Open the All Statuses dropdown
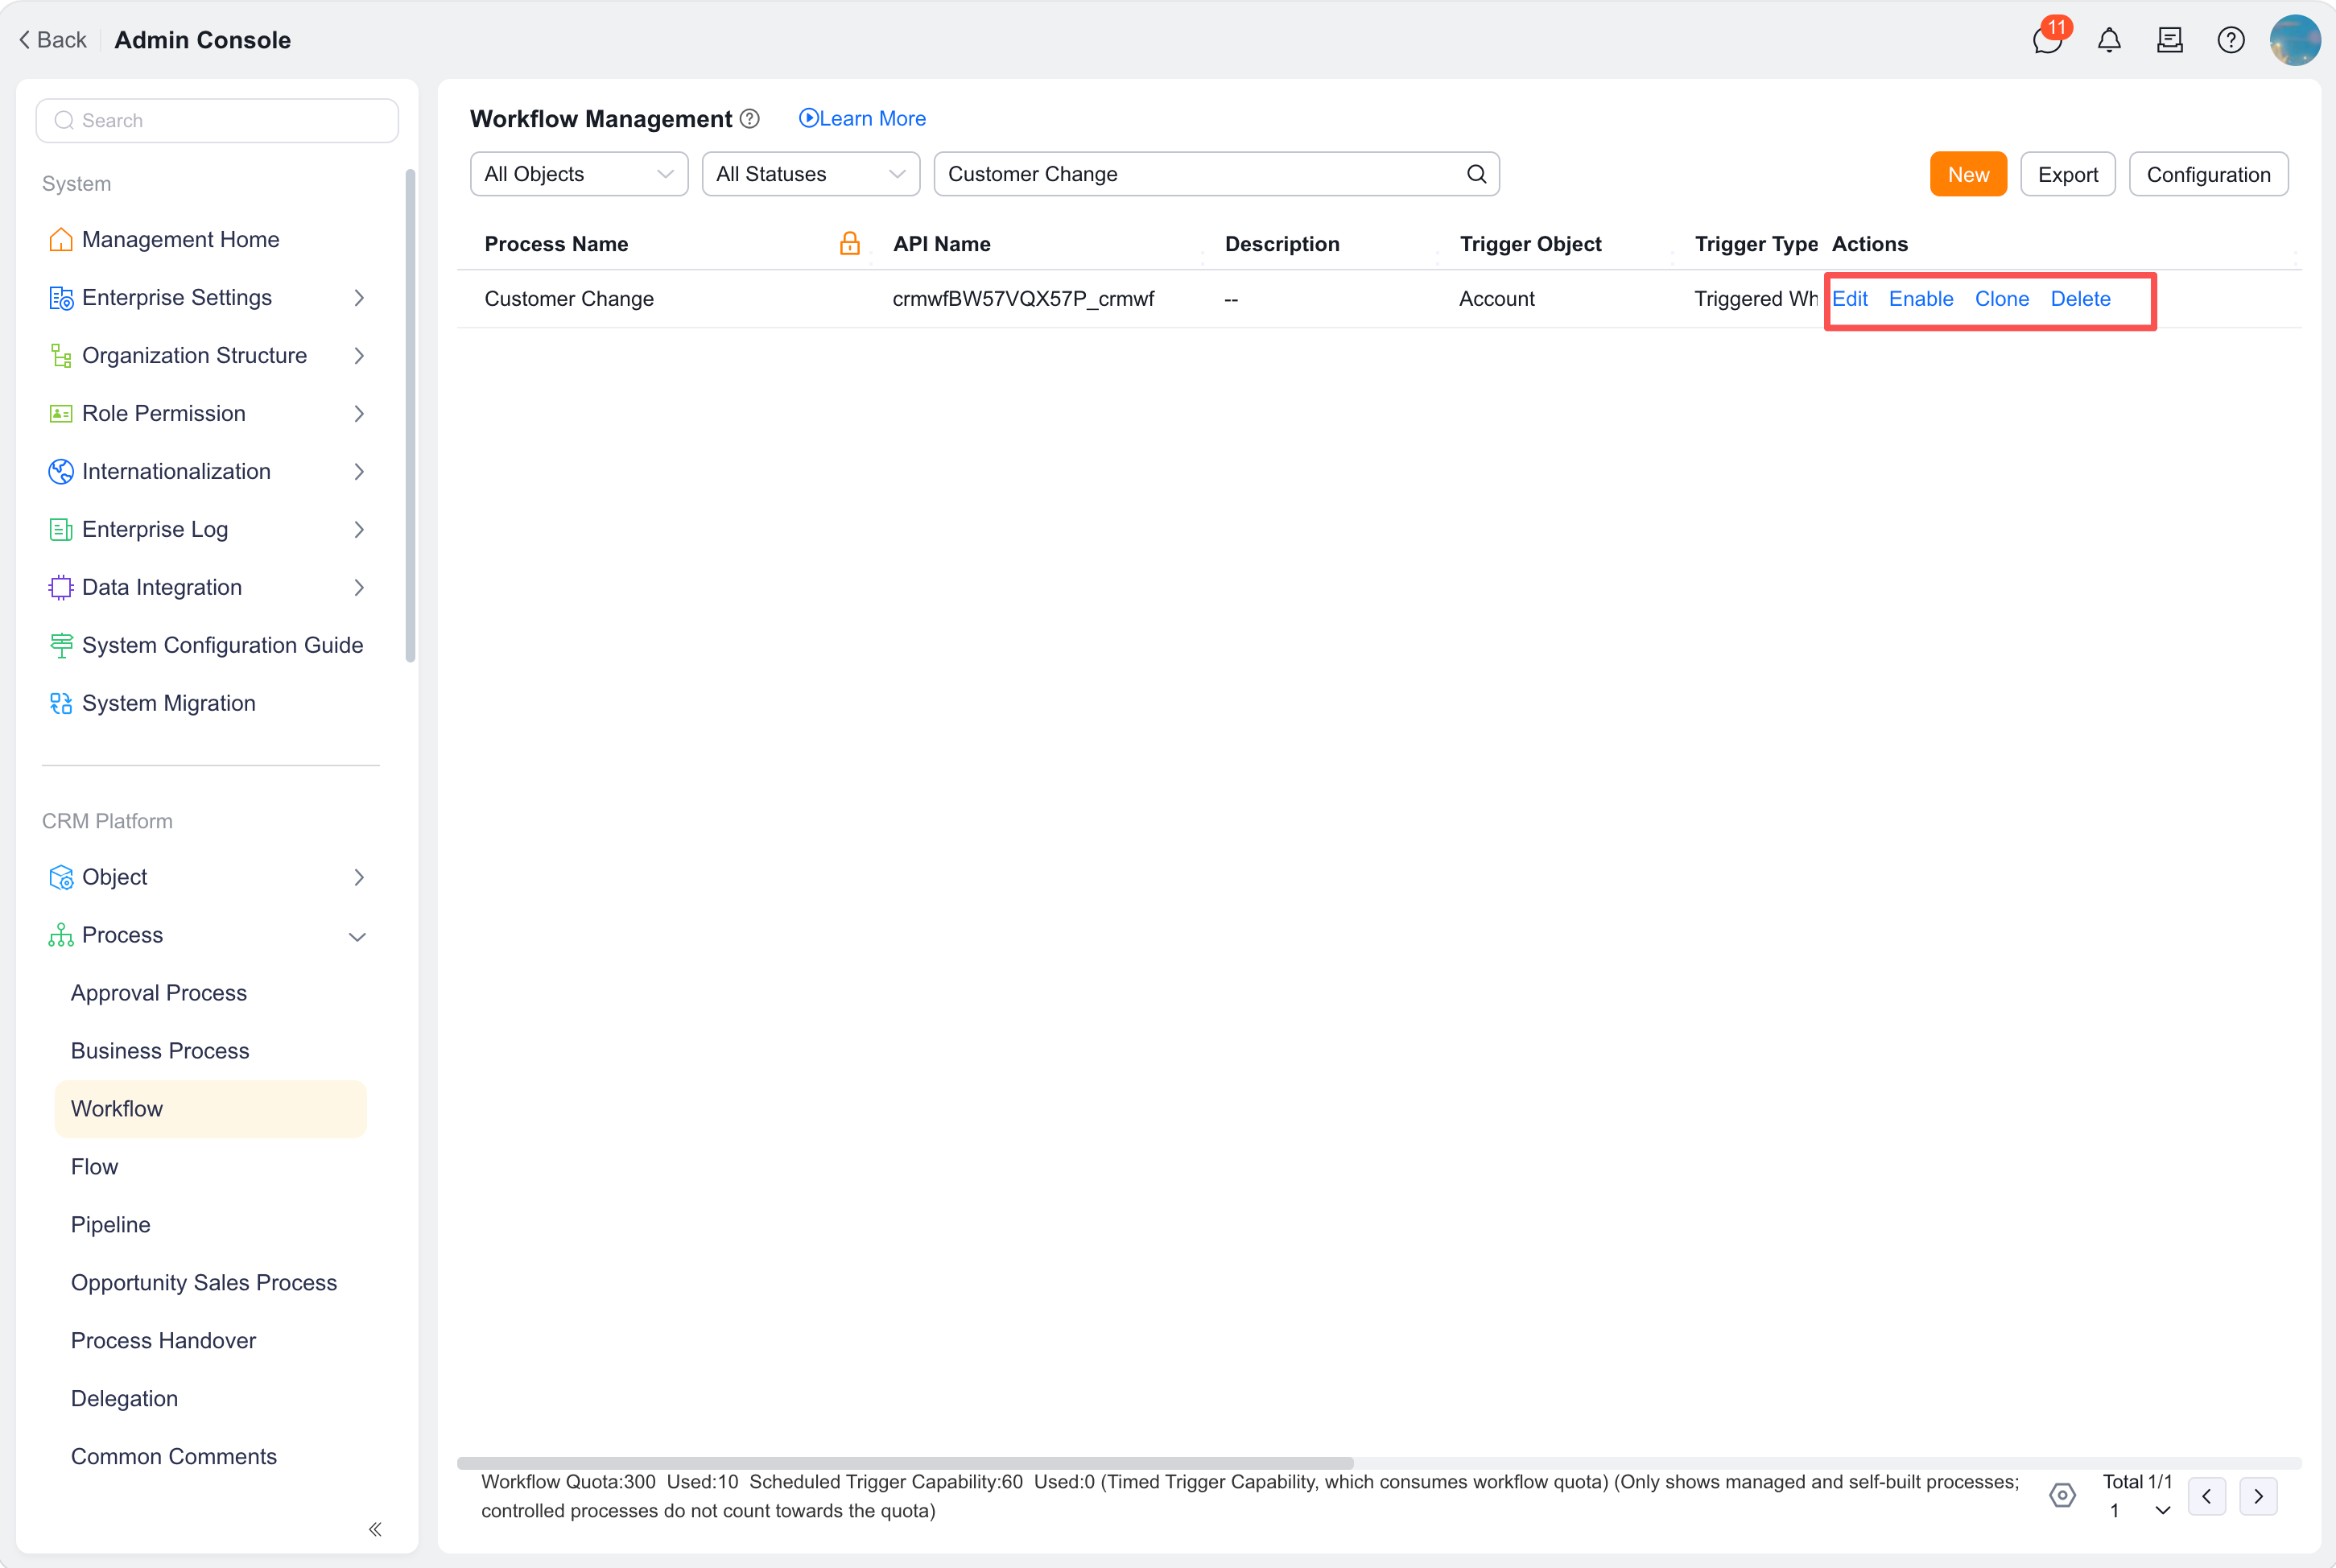The width and height of the screenshot is (2336, 1568). click(x=811, y=174)
